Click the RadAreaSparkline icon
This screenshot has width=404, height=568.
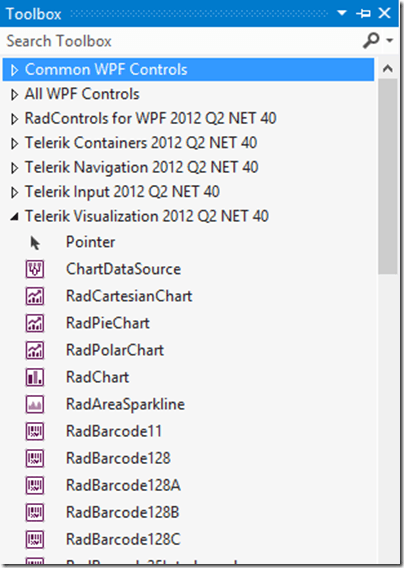click(x=35, y=404)
